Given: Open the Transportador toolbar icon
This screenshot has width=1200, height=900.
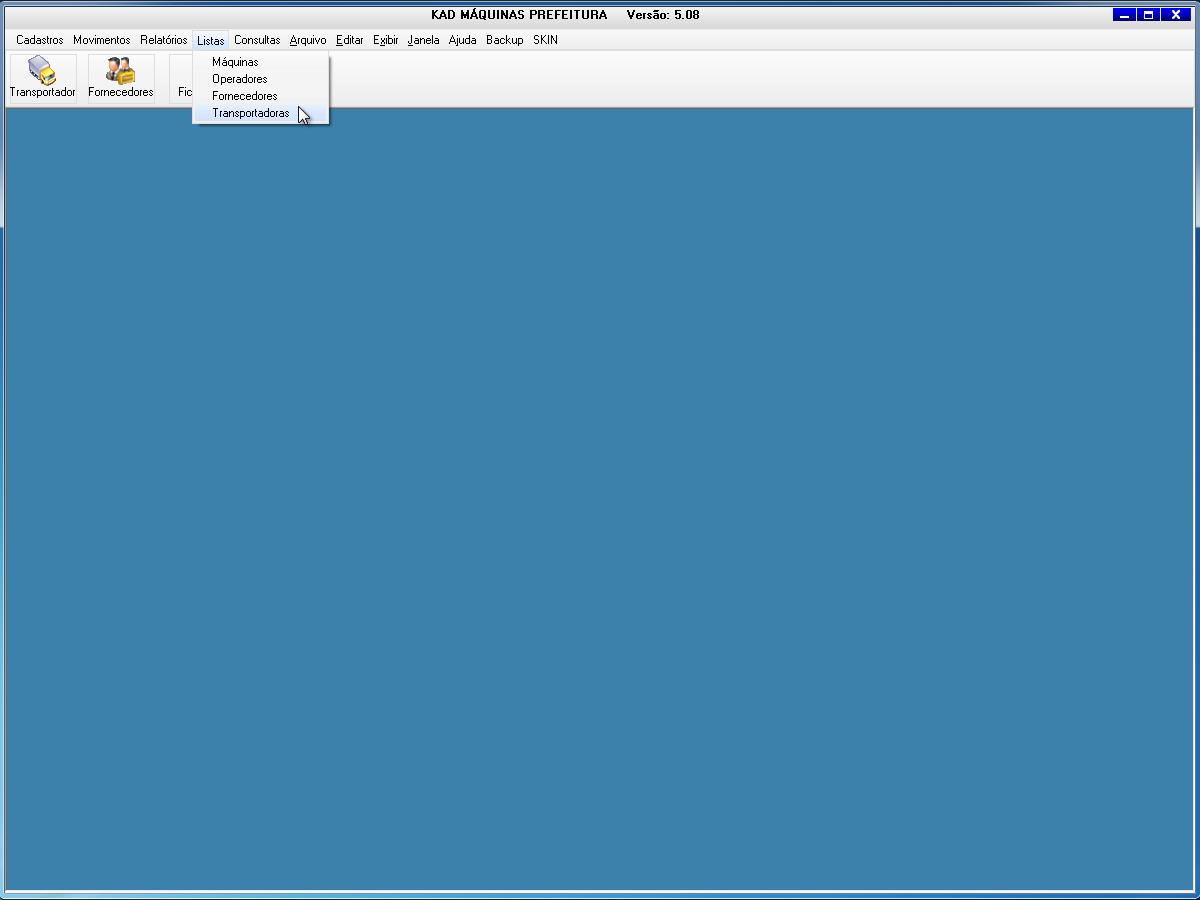Looking at the screenshot, I should pyautogui.click(x=42, y=78).
